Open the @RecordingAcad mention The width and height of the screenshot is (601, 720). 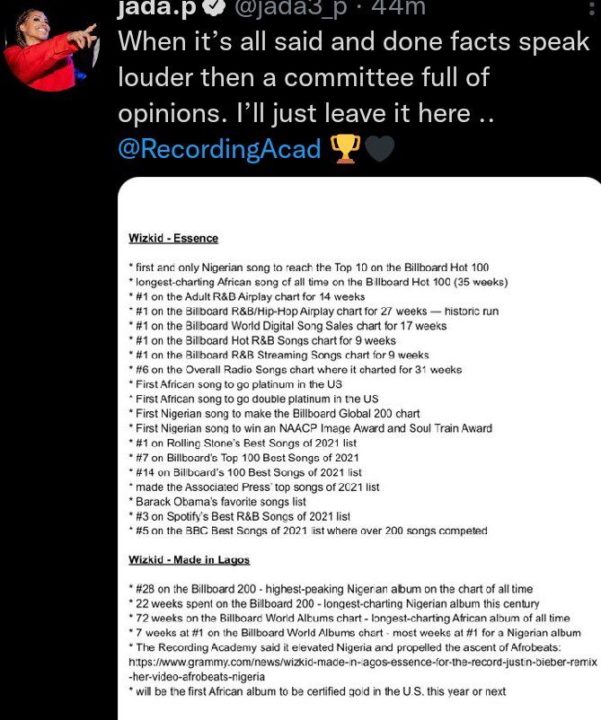click(220, 149)
